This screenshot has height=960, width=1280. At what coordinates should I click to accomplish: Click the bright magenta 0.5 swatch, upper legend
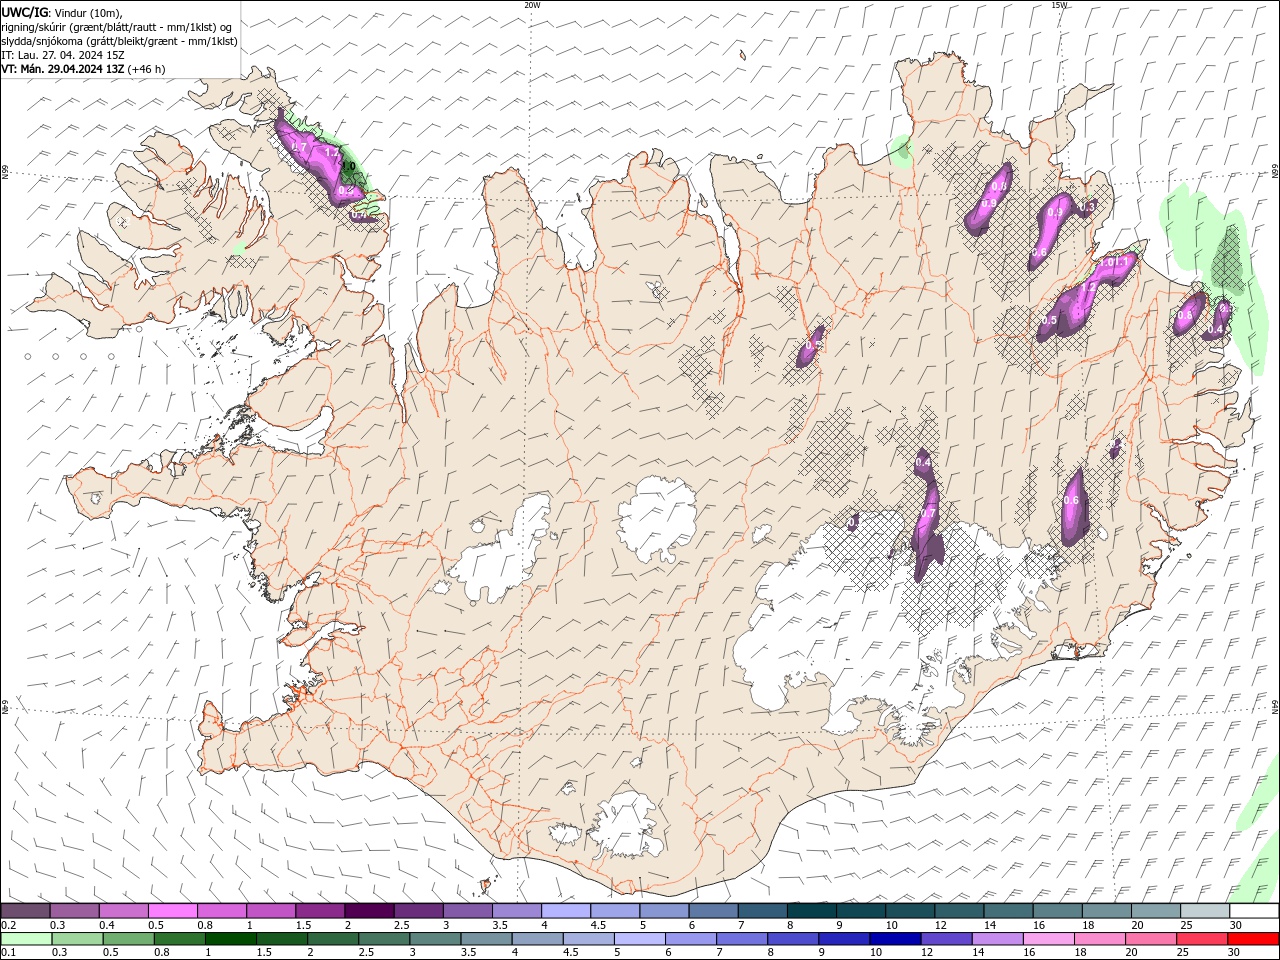pos(172,911)
